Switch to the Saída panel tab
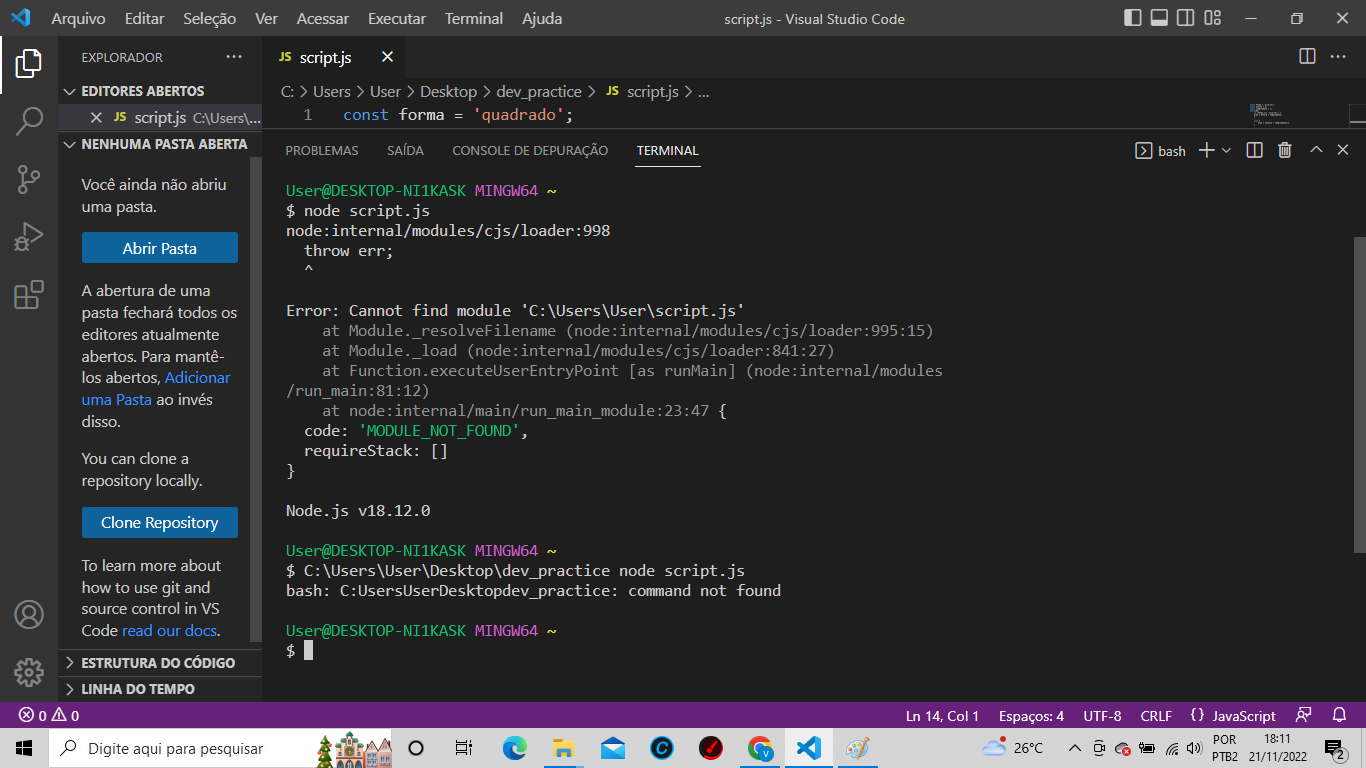This screenshot has height=768, width=1366. point(405,151)
